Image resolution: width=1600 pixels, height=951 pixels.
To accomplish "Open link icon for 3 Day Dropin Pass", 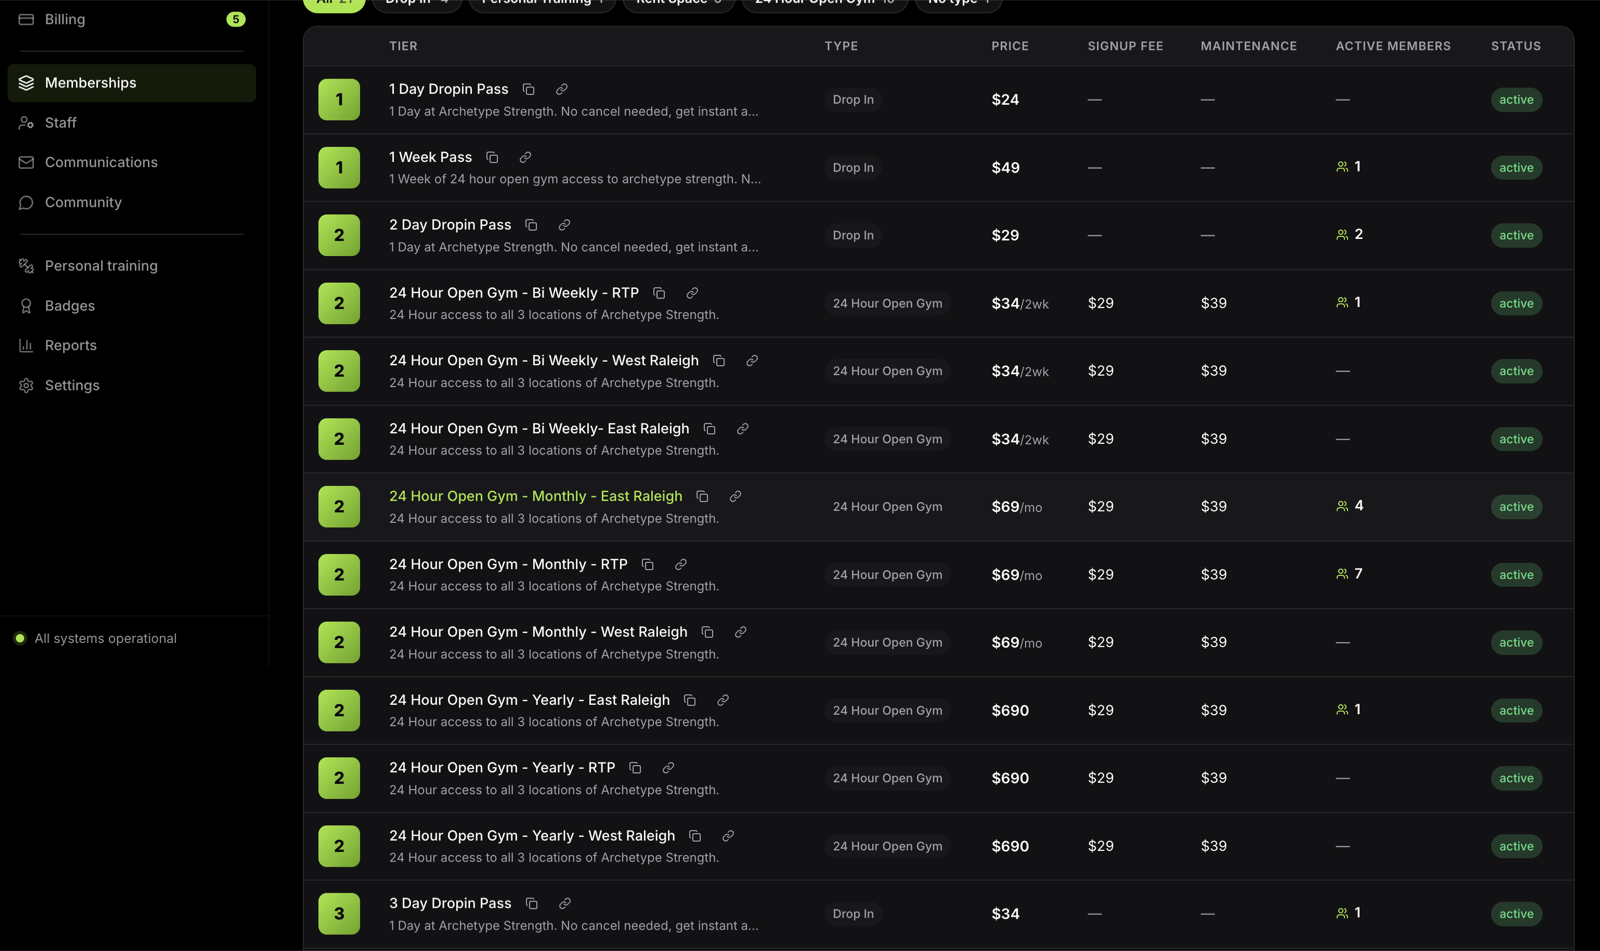I will pyautogui.click(x=565, y=904).
